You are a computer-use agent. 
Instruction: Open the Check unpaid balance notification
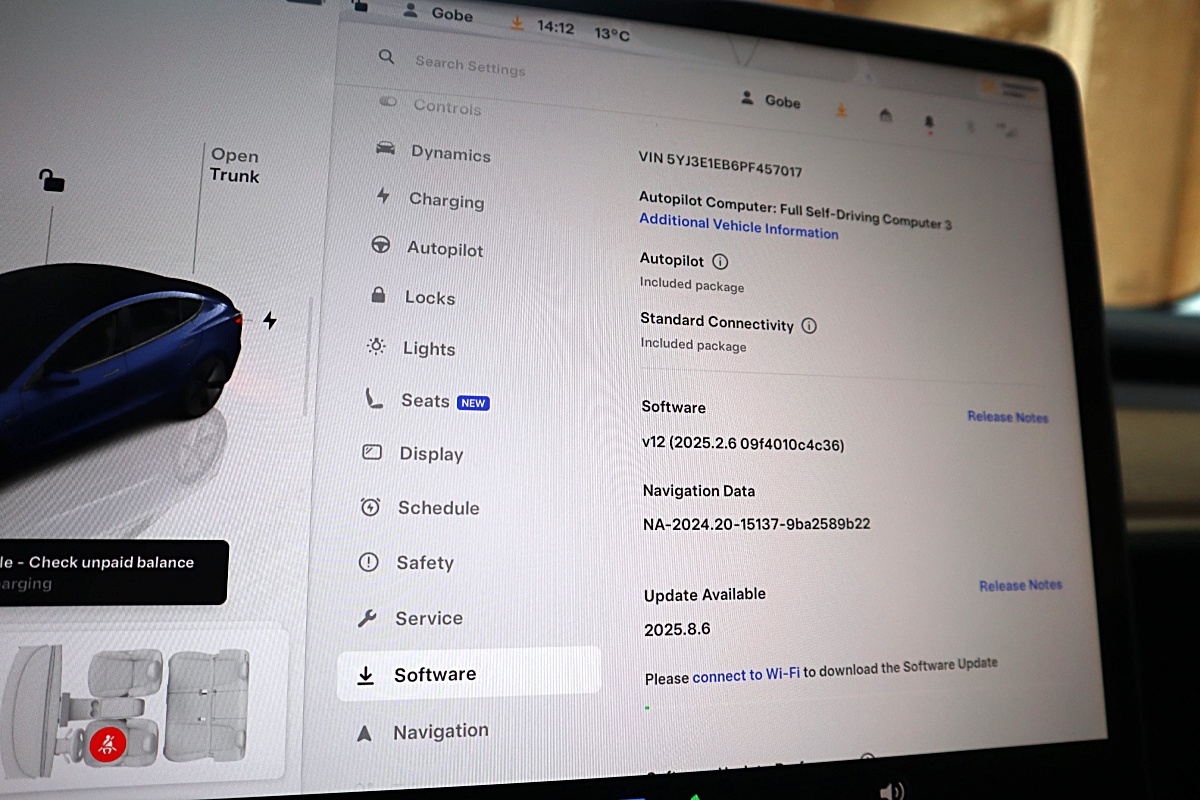[x=113, y=572]
